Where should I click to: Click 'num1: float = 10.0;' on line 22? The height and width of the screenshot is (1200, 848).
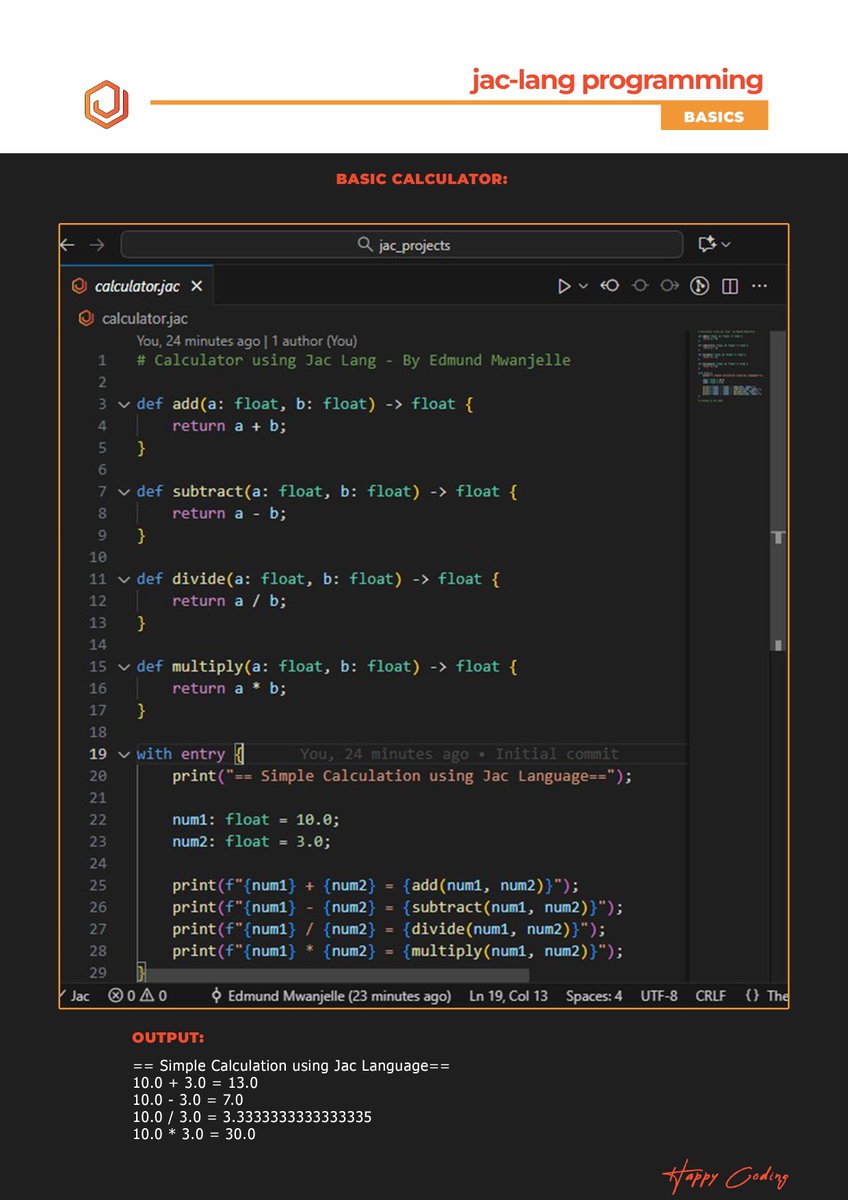coord(256,820)
